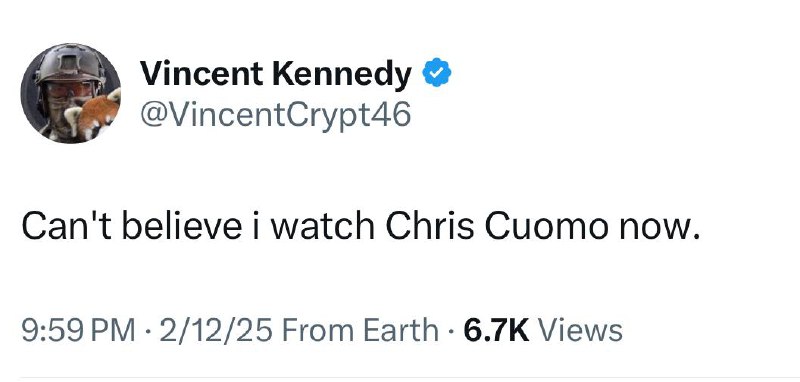Click the 6.7K view count
The image size is (800, 382).
coord(496,330)
